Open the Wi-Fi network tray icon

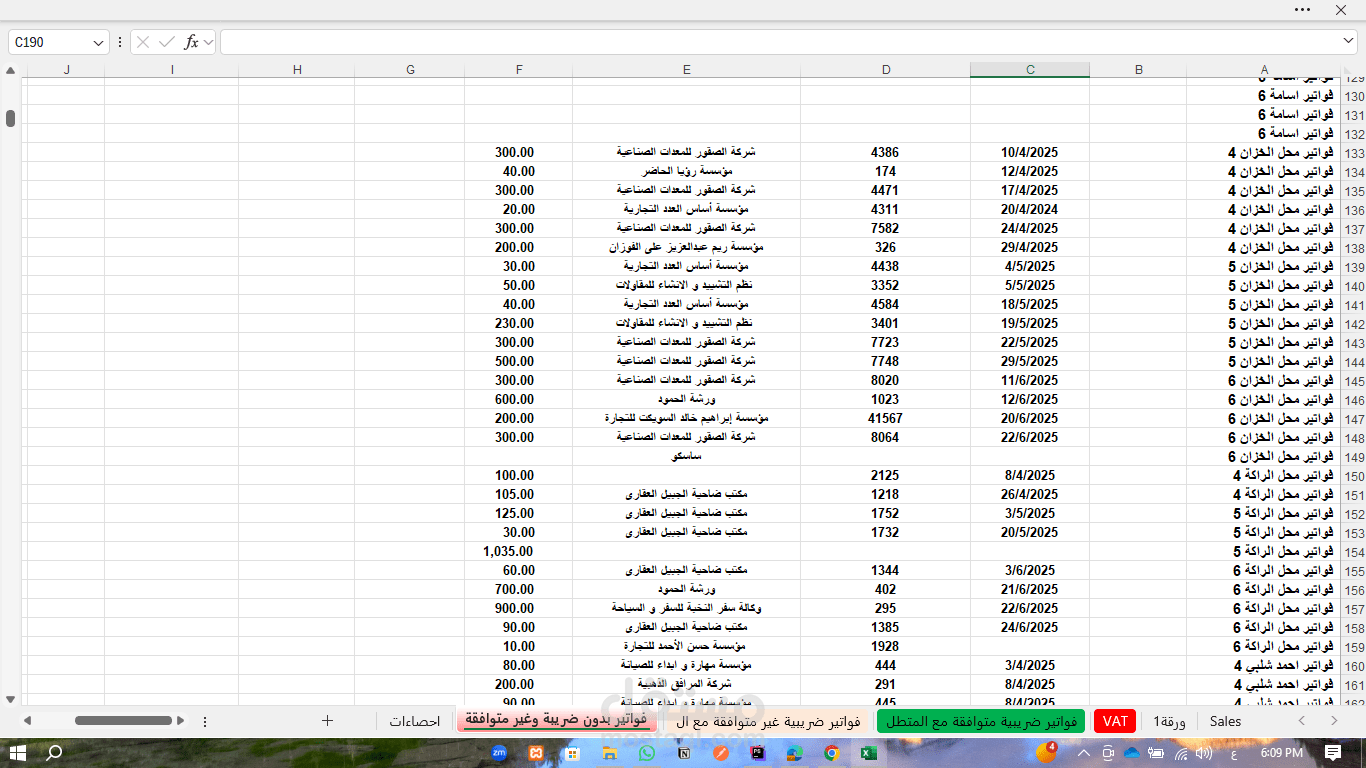coord(1181,753)
